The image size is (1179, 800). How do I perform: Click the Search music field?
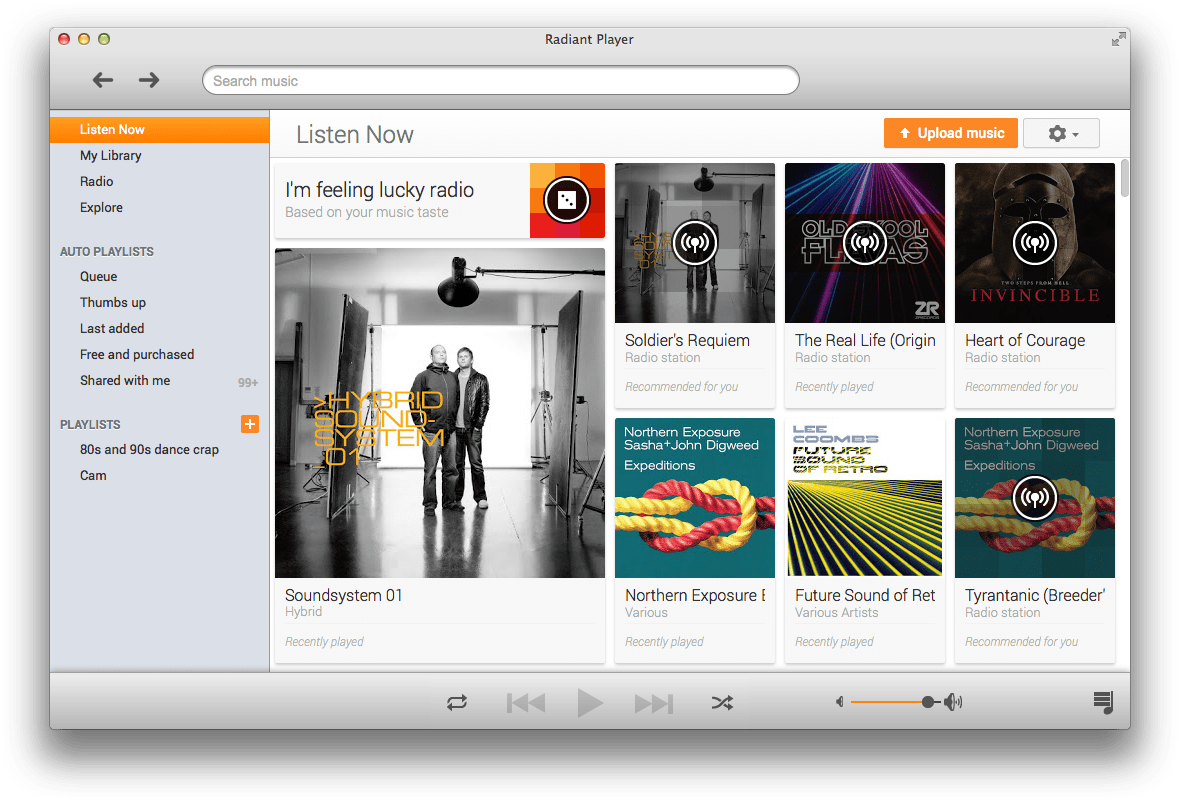pyautogui.click(x=500, y=80)
